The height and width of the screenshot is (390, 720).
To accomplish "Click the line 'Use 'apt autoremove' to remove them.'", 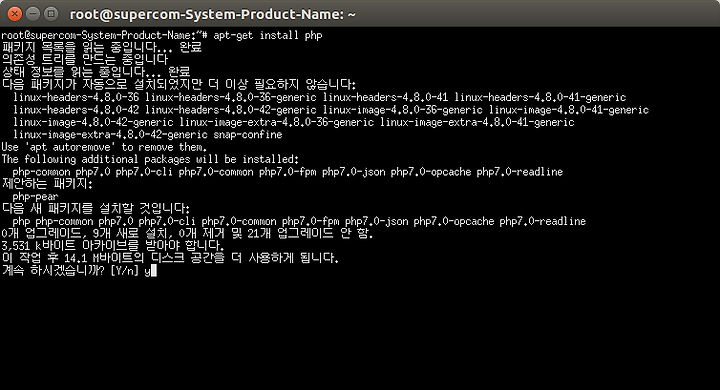I will point(104,147).
